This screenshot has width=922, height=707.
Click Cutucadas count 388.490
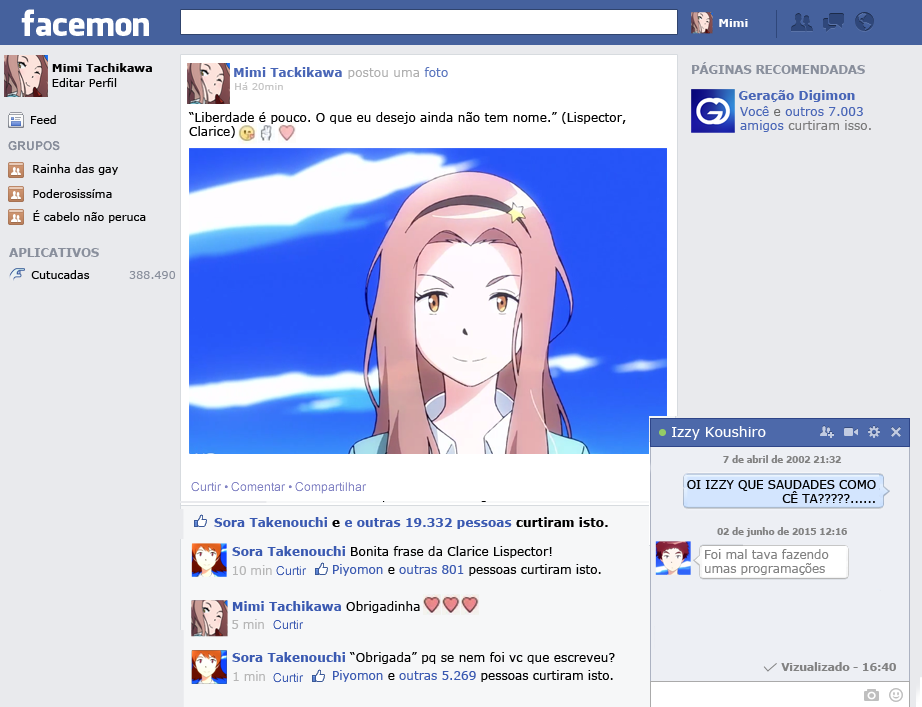pos(152,275)
